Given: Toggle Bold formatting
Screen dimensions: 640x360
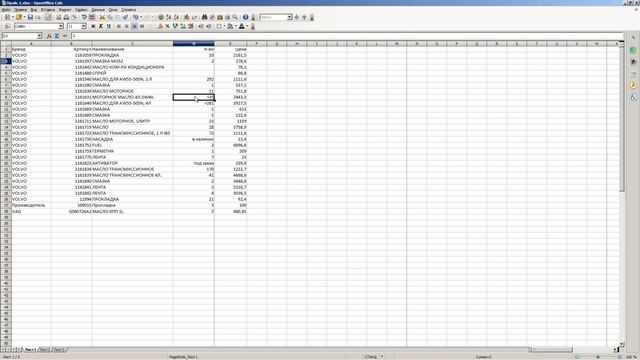Looking at the screenshot, I should [93, 26].
